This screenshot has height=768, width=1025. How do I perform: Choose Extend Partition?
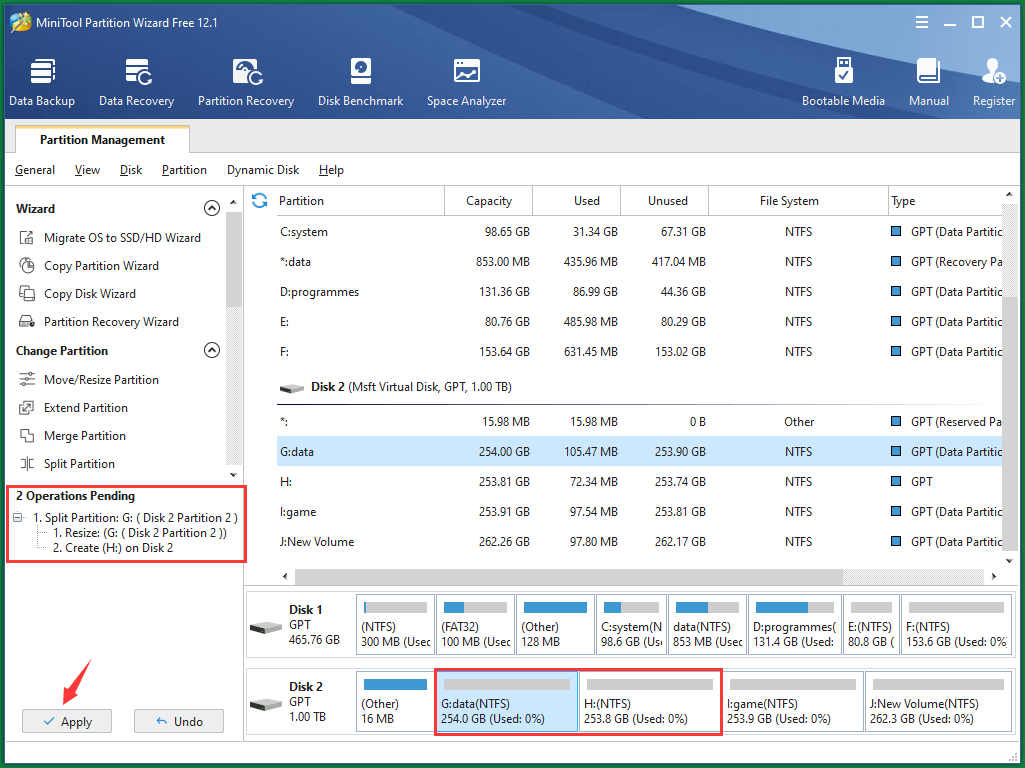(86, 408)
